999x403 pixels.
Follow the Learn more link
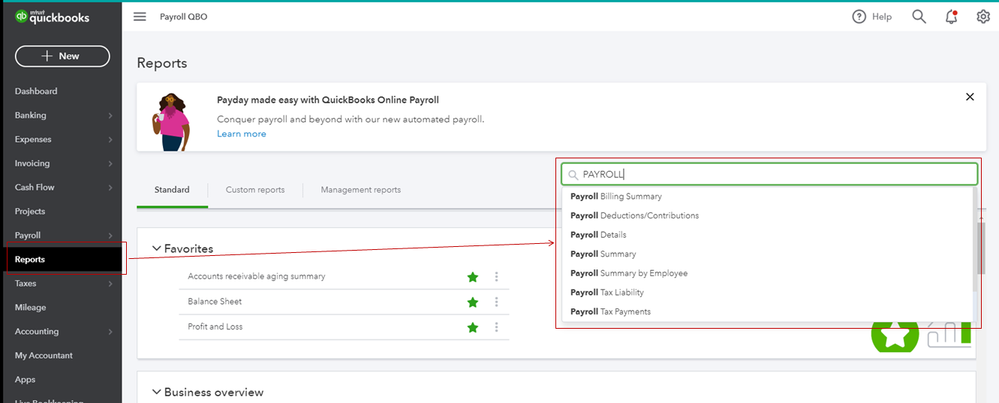(x=241, y=134)
